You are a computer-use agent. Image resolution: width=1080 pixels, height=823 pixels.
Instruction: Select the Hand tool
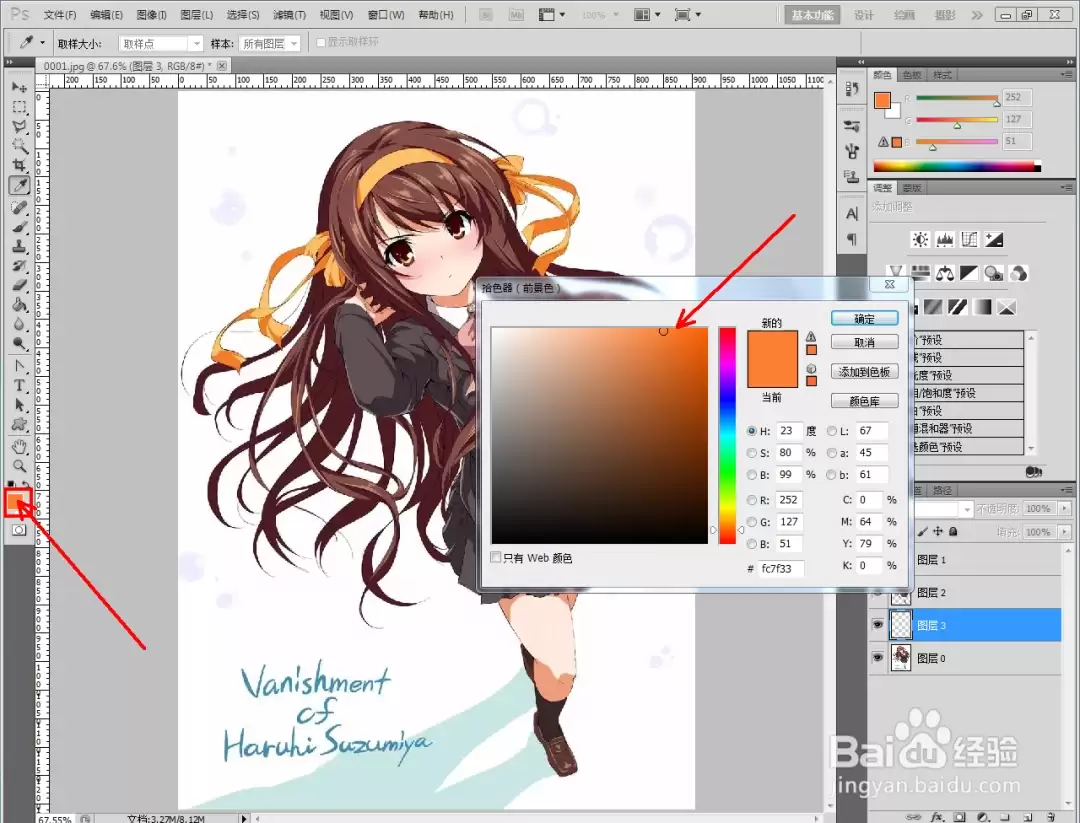tap(19, 446)
